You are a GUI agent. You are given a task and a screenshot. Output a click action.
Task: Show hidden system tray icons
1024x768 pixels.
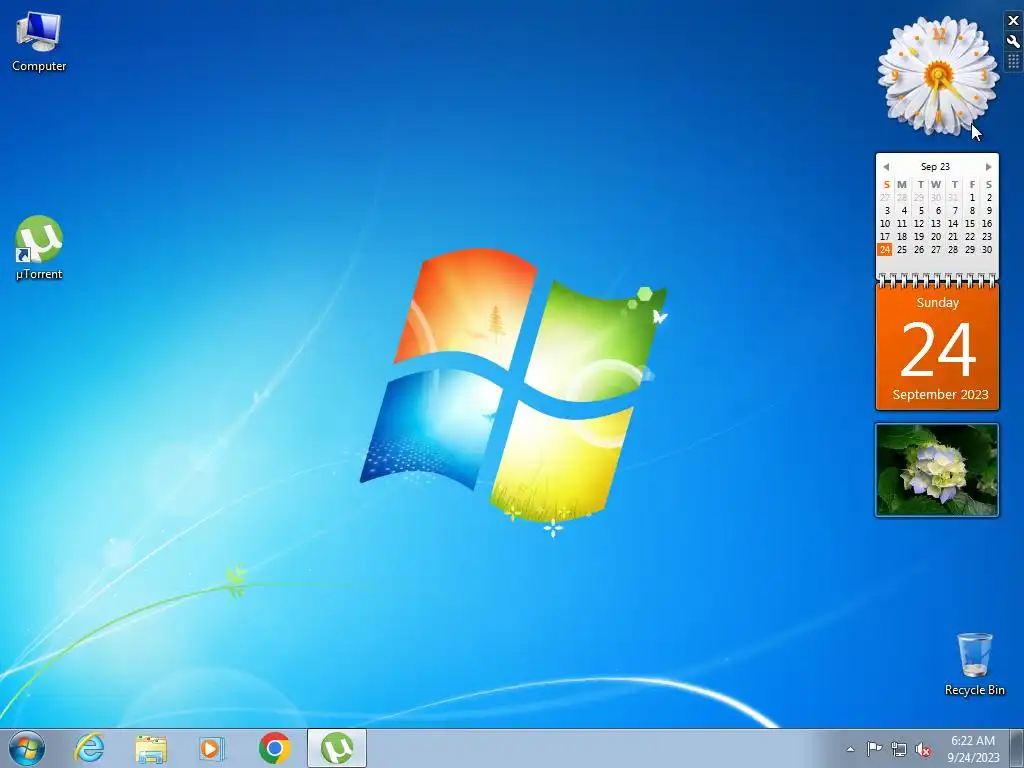850,749
